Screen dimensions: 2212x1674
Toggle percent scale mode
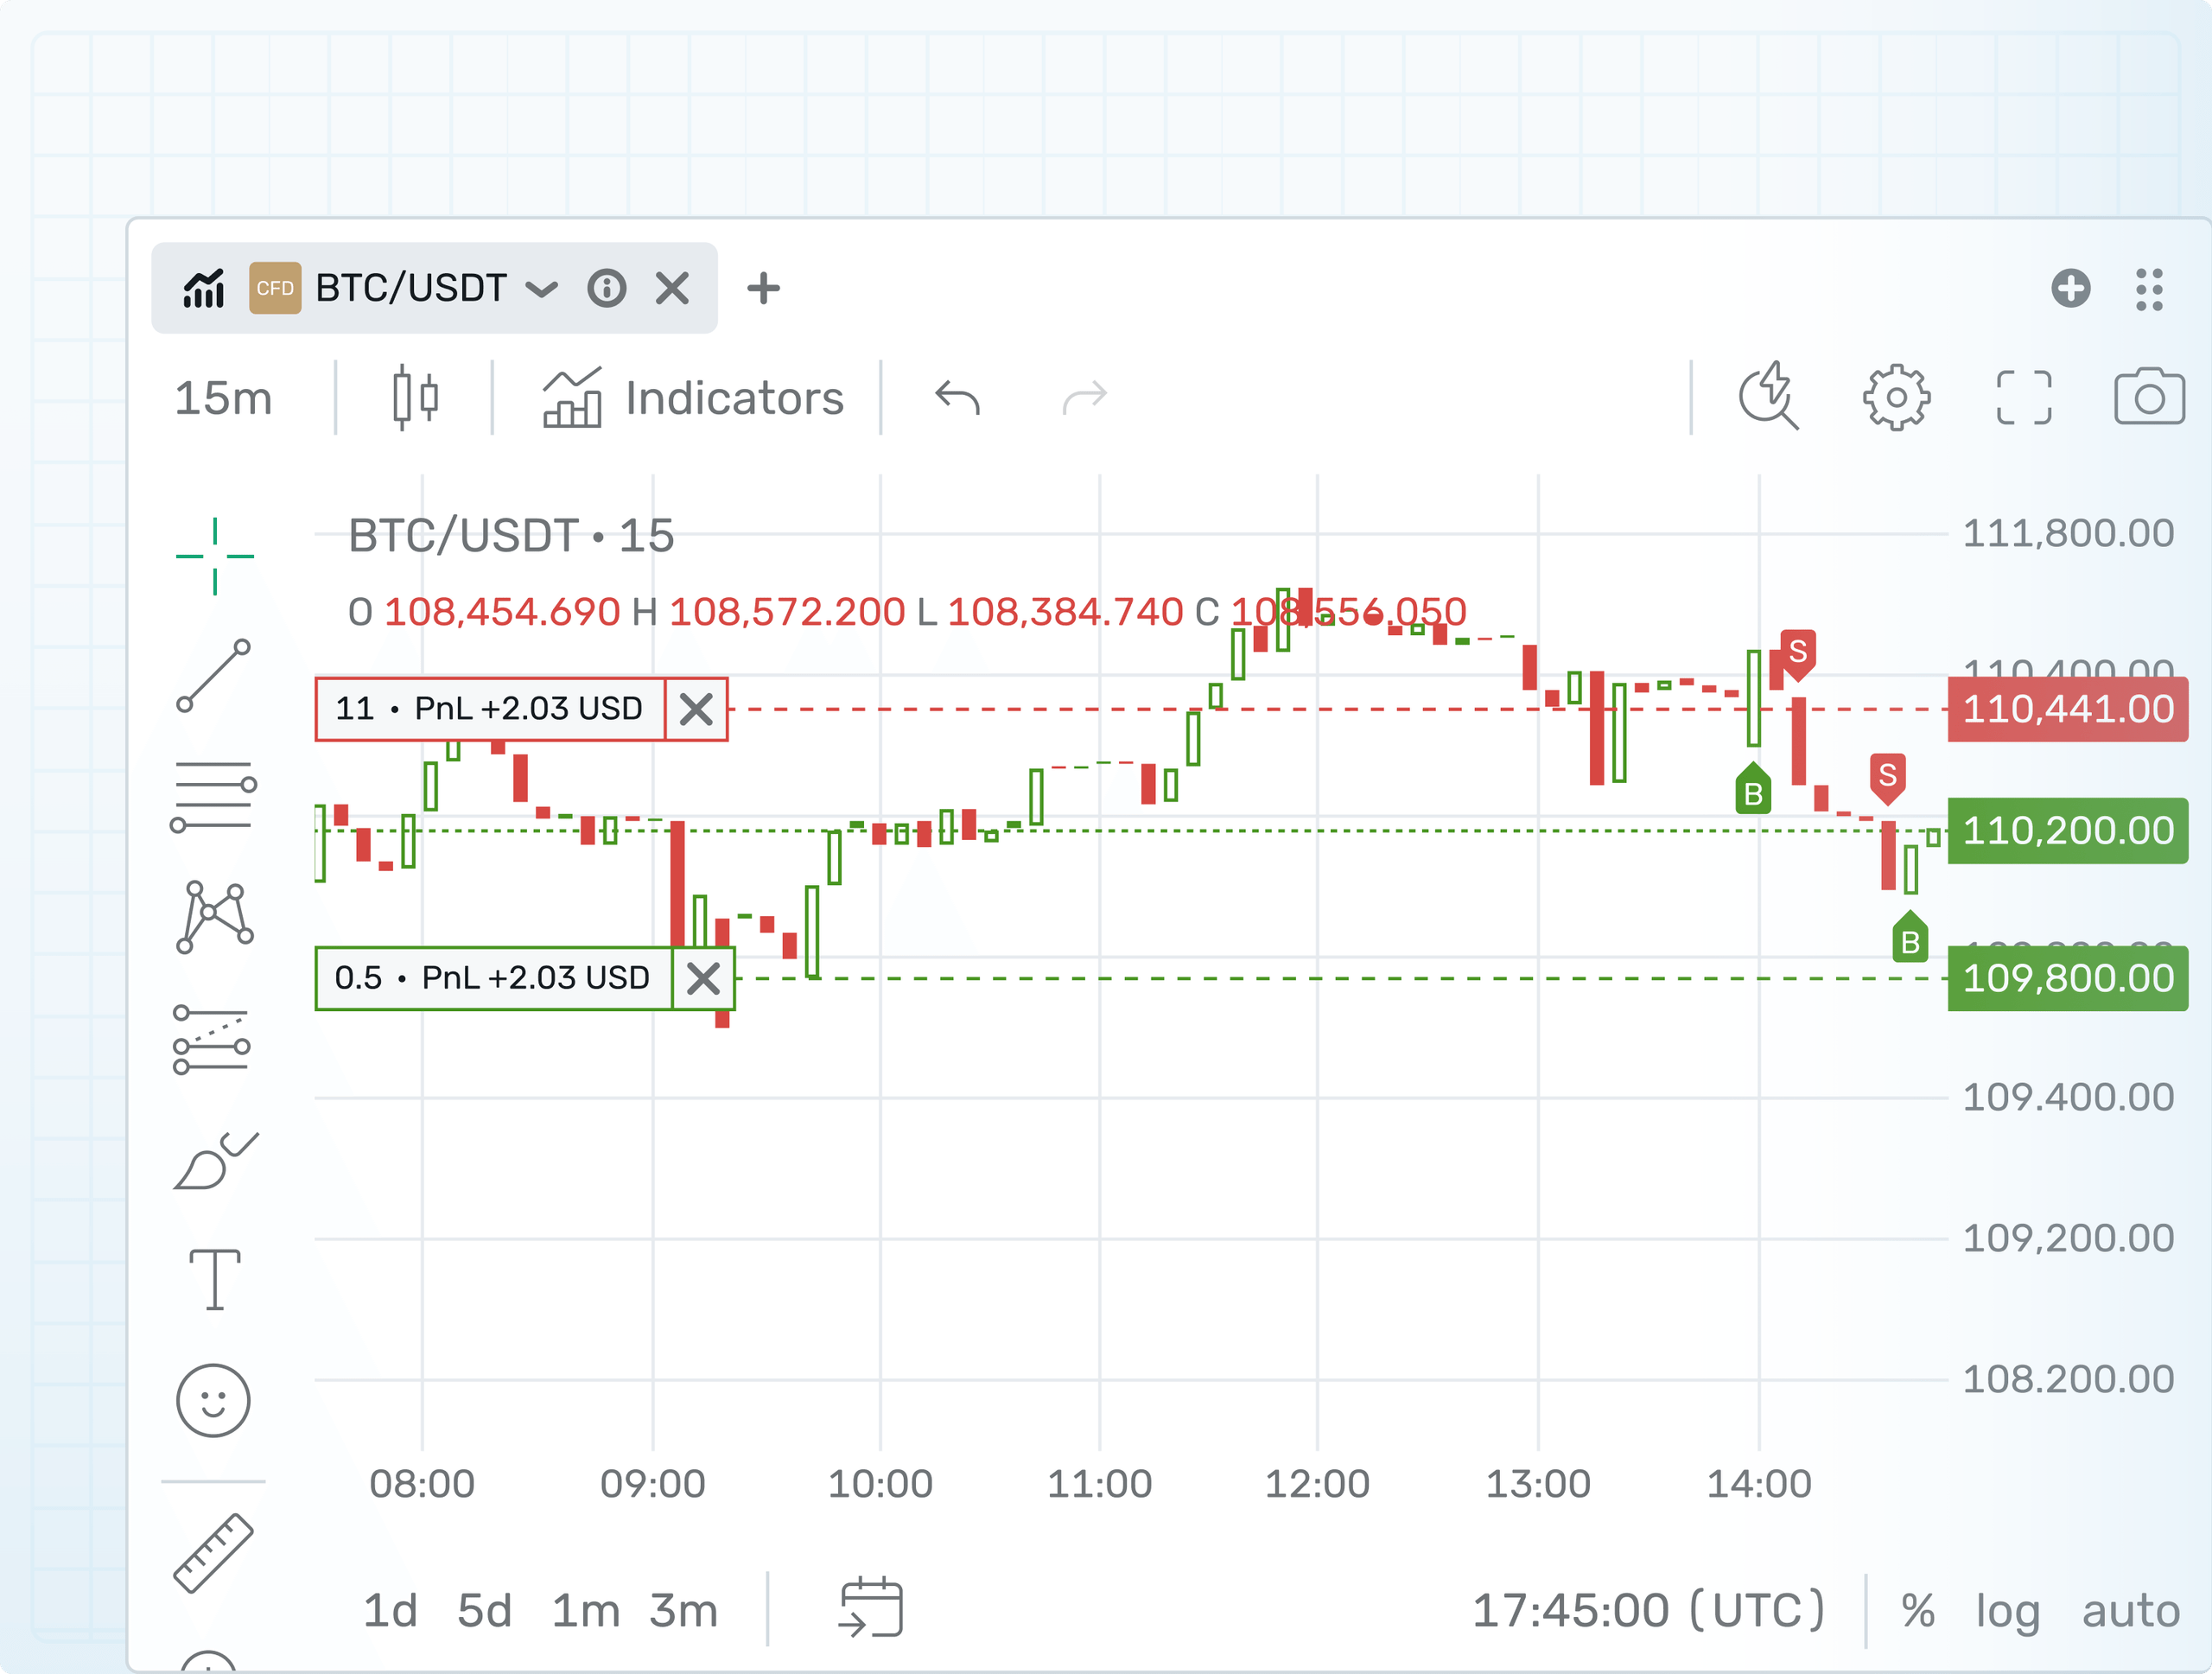[1918, 1611]
